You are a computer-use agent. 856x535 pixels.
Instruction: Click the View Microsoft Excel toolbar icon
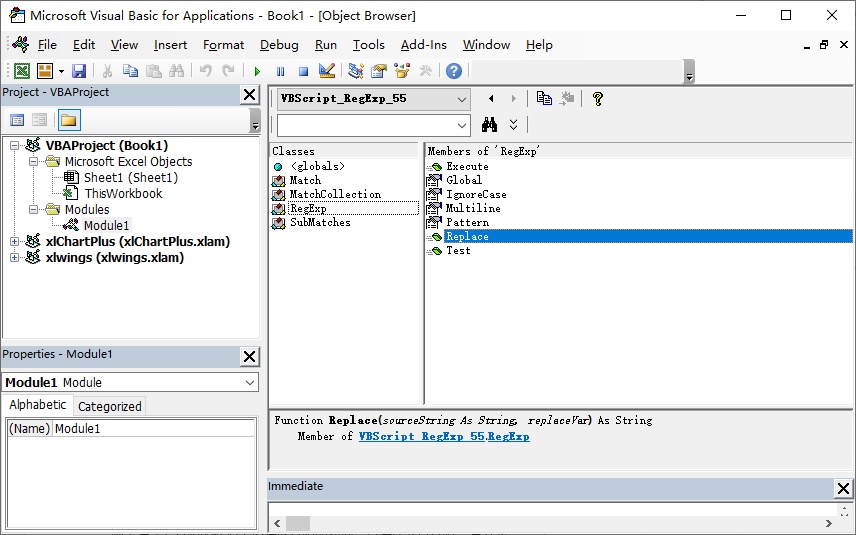click(22, 71)
